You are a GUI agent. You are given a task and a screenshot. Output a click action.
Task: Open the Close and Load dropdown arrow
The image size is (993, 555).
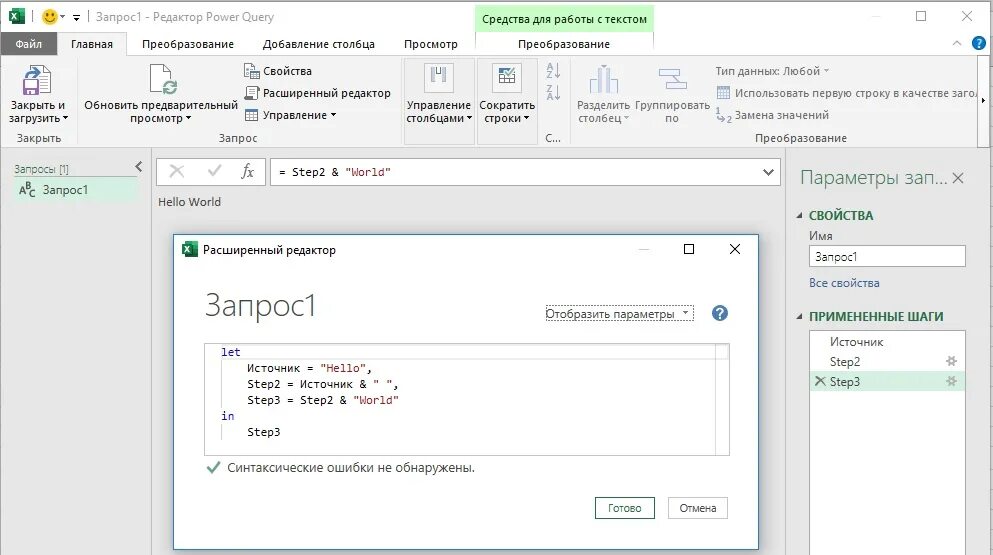[x=65, y=118]
